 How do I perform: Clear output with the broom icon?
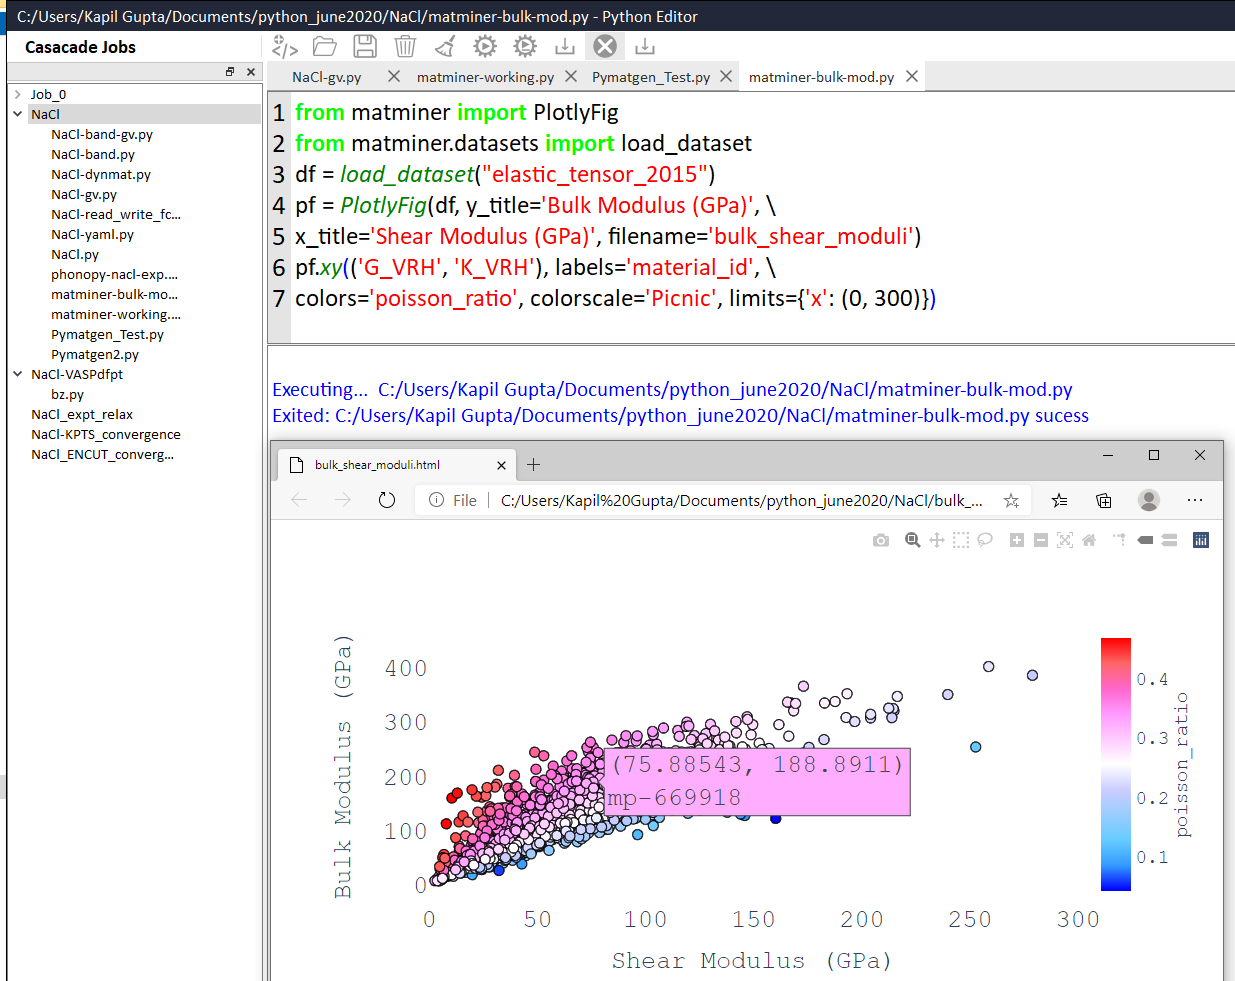click(x=445, y=46)
